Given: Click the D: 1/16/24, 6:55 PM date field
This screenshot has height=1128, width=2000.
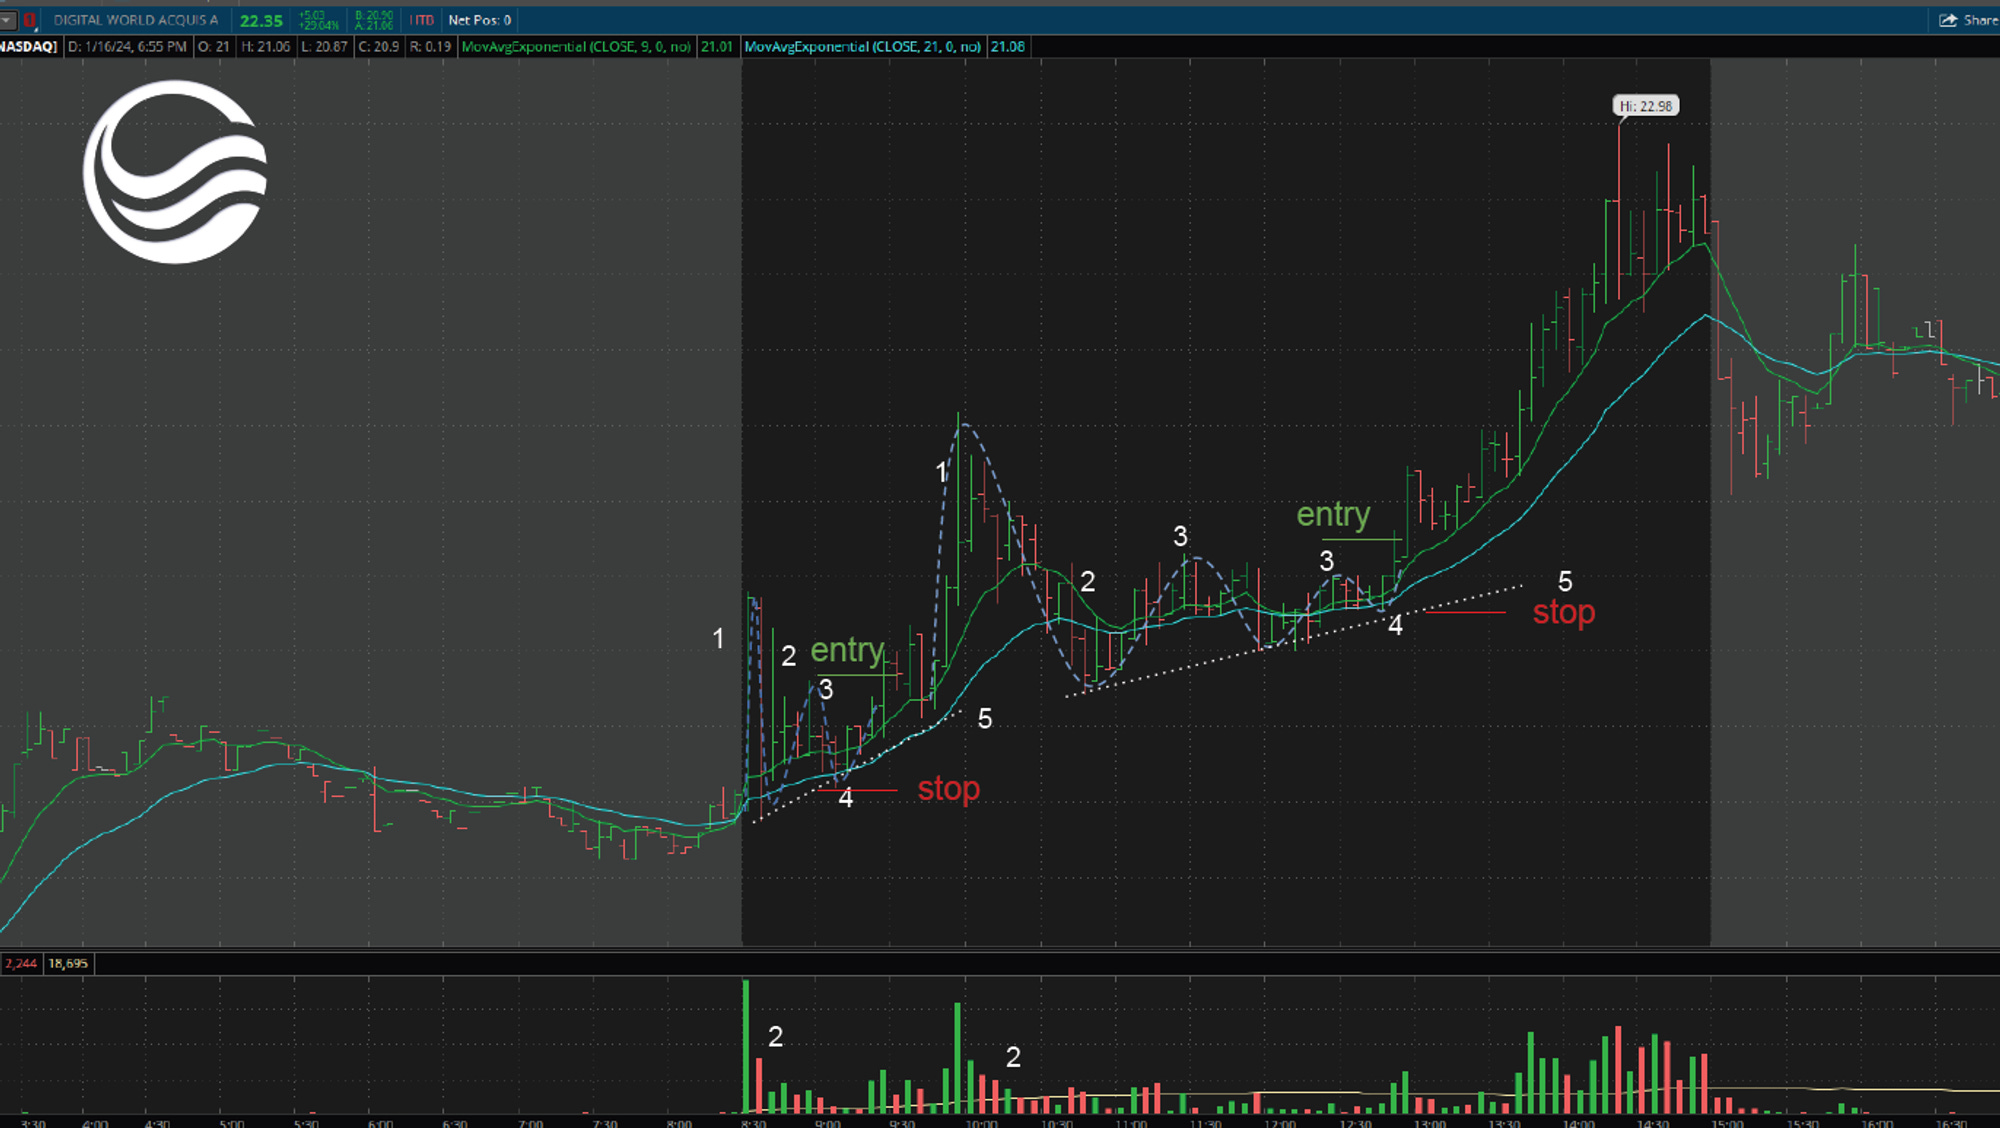Looking at the screenshot, I should coord(124,45).
